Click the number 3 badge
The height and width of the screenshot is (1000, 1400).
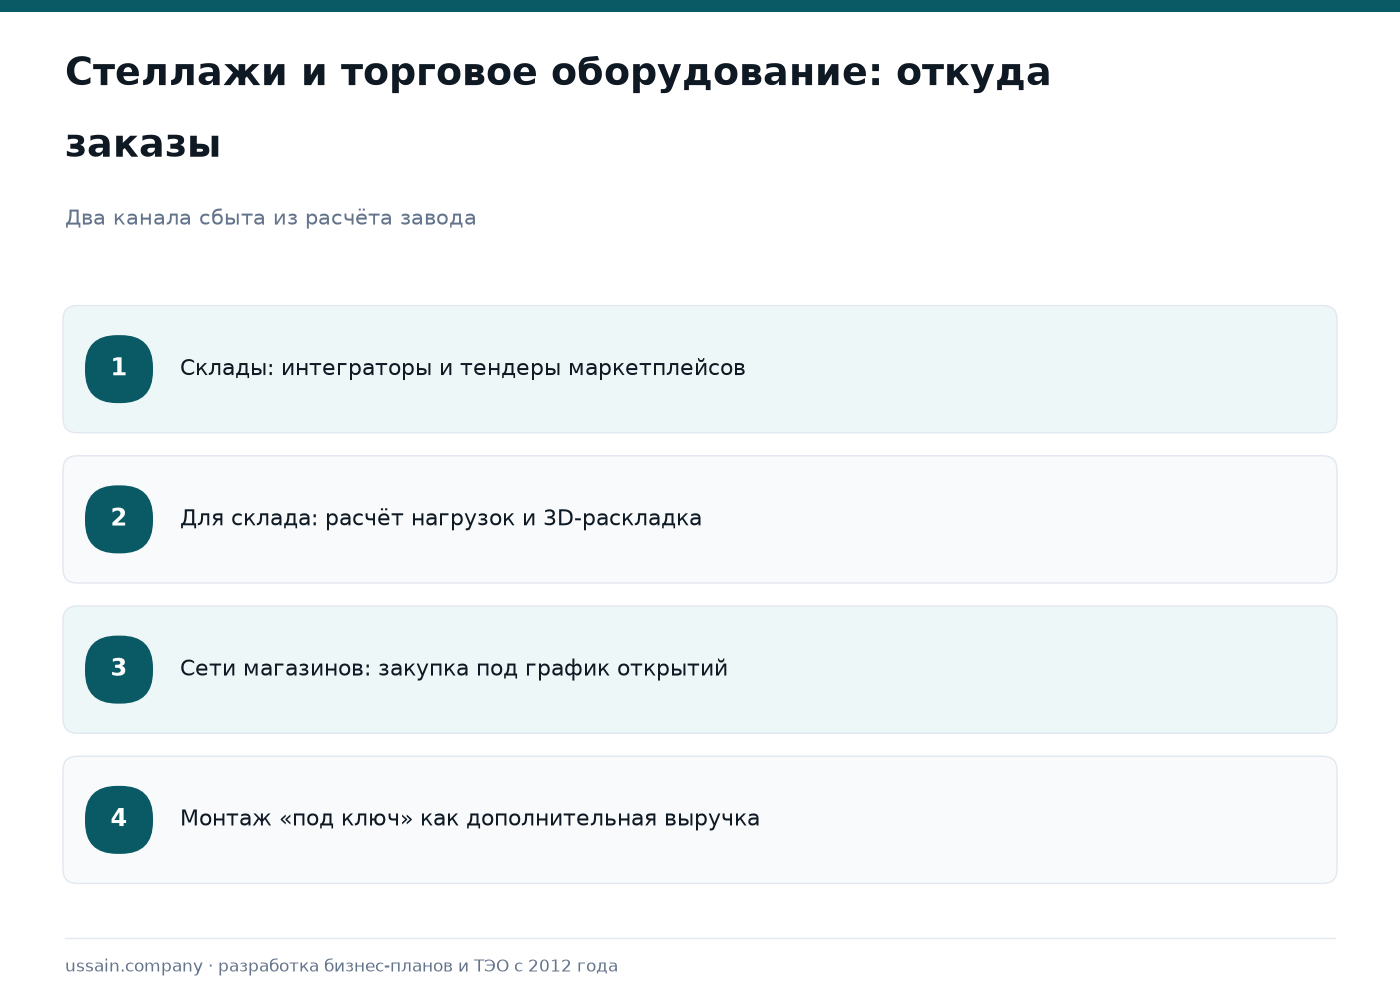(119, 669)
